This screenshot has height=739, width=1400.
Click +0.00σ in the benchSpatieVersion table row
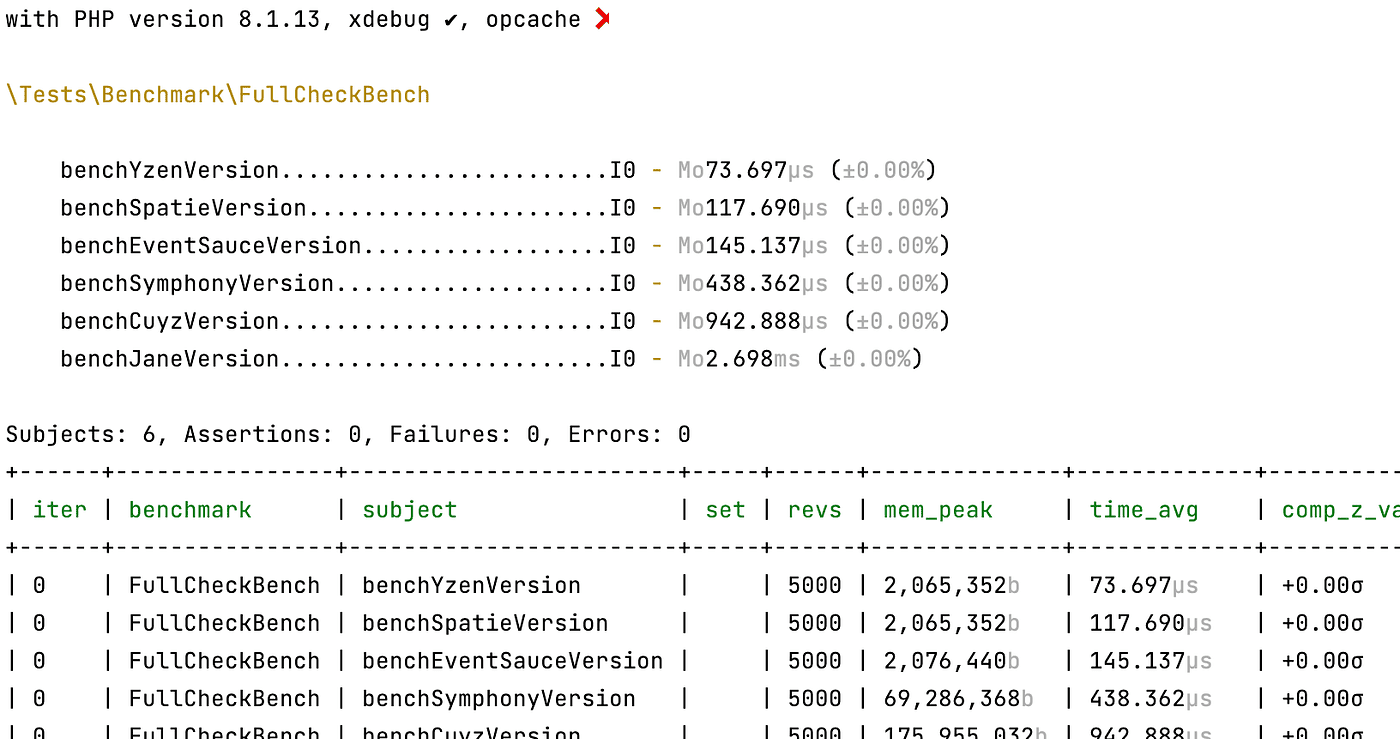(x=1323, y=623)
